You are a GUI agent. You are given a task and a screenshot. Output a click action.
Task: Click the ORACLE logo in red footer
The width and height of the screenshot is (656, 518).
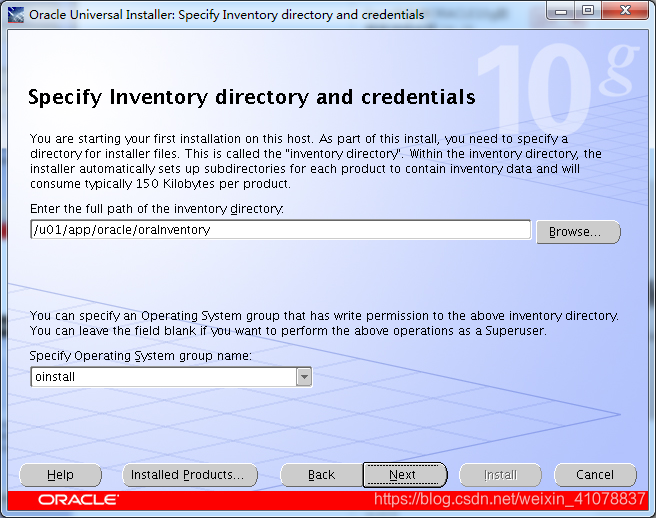click(x=78, y=500)
